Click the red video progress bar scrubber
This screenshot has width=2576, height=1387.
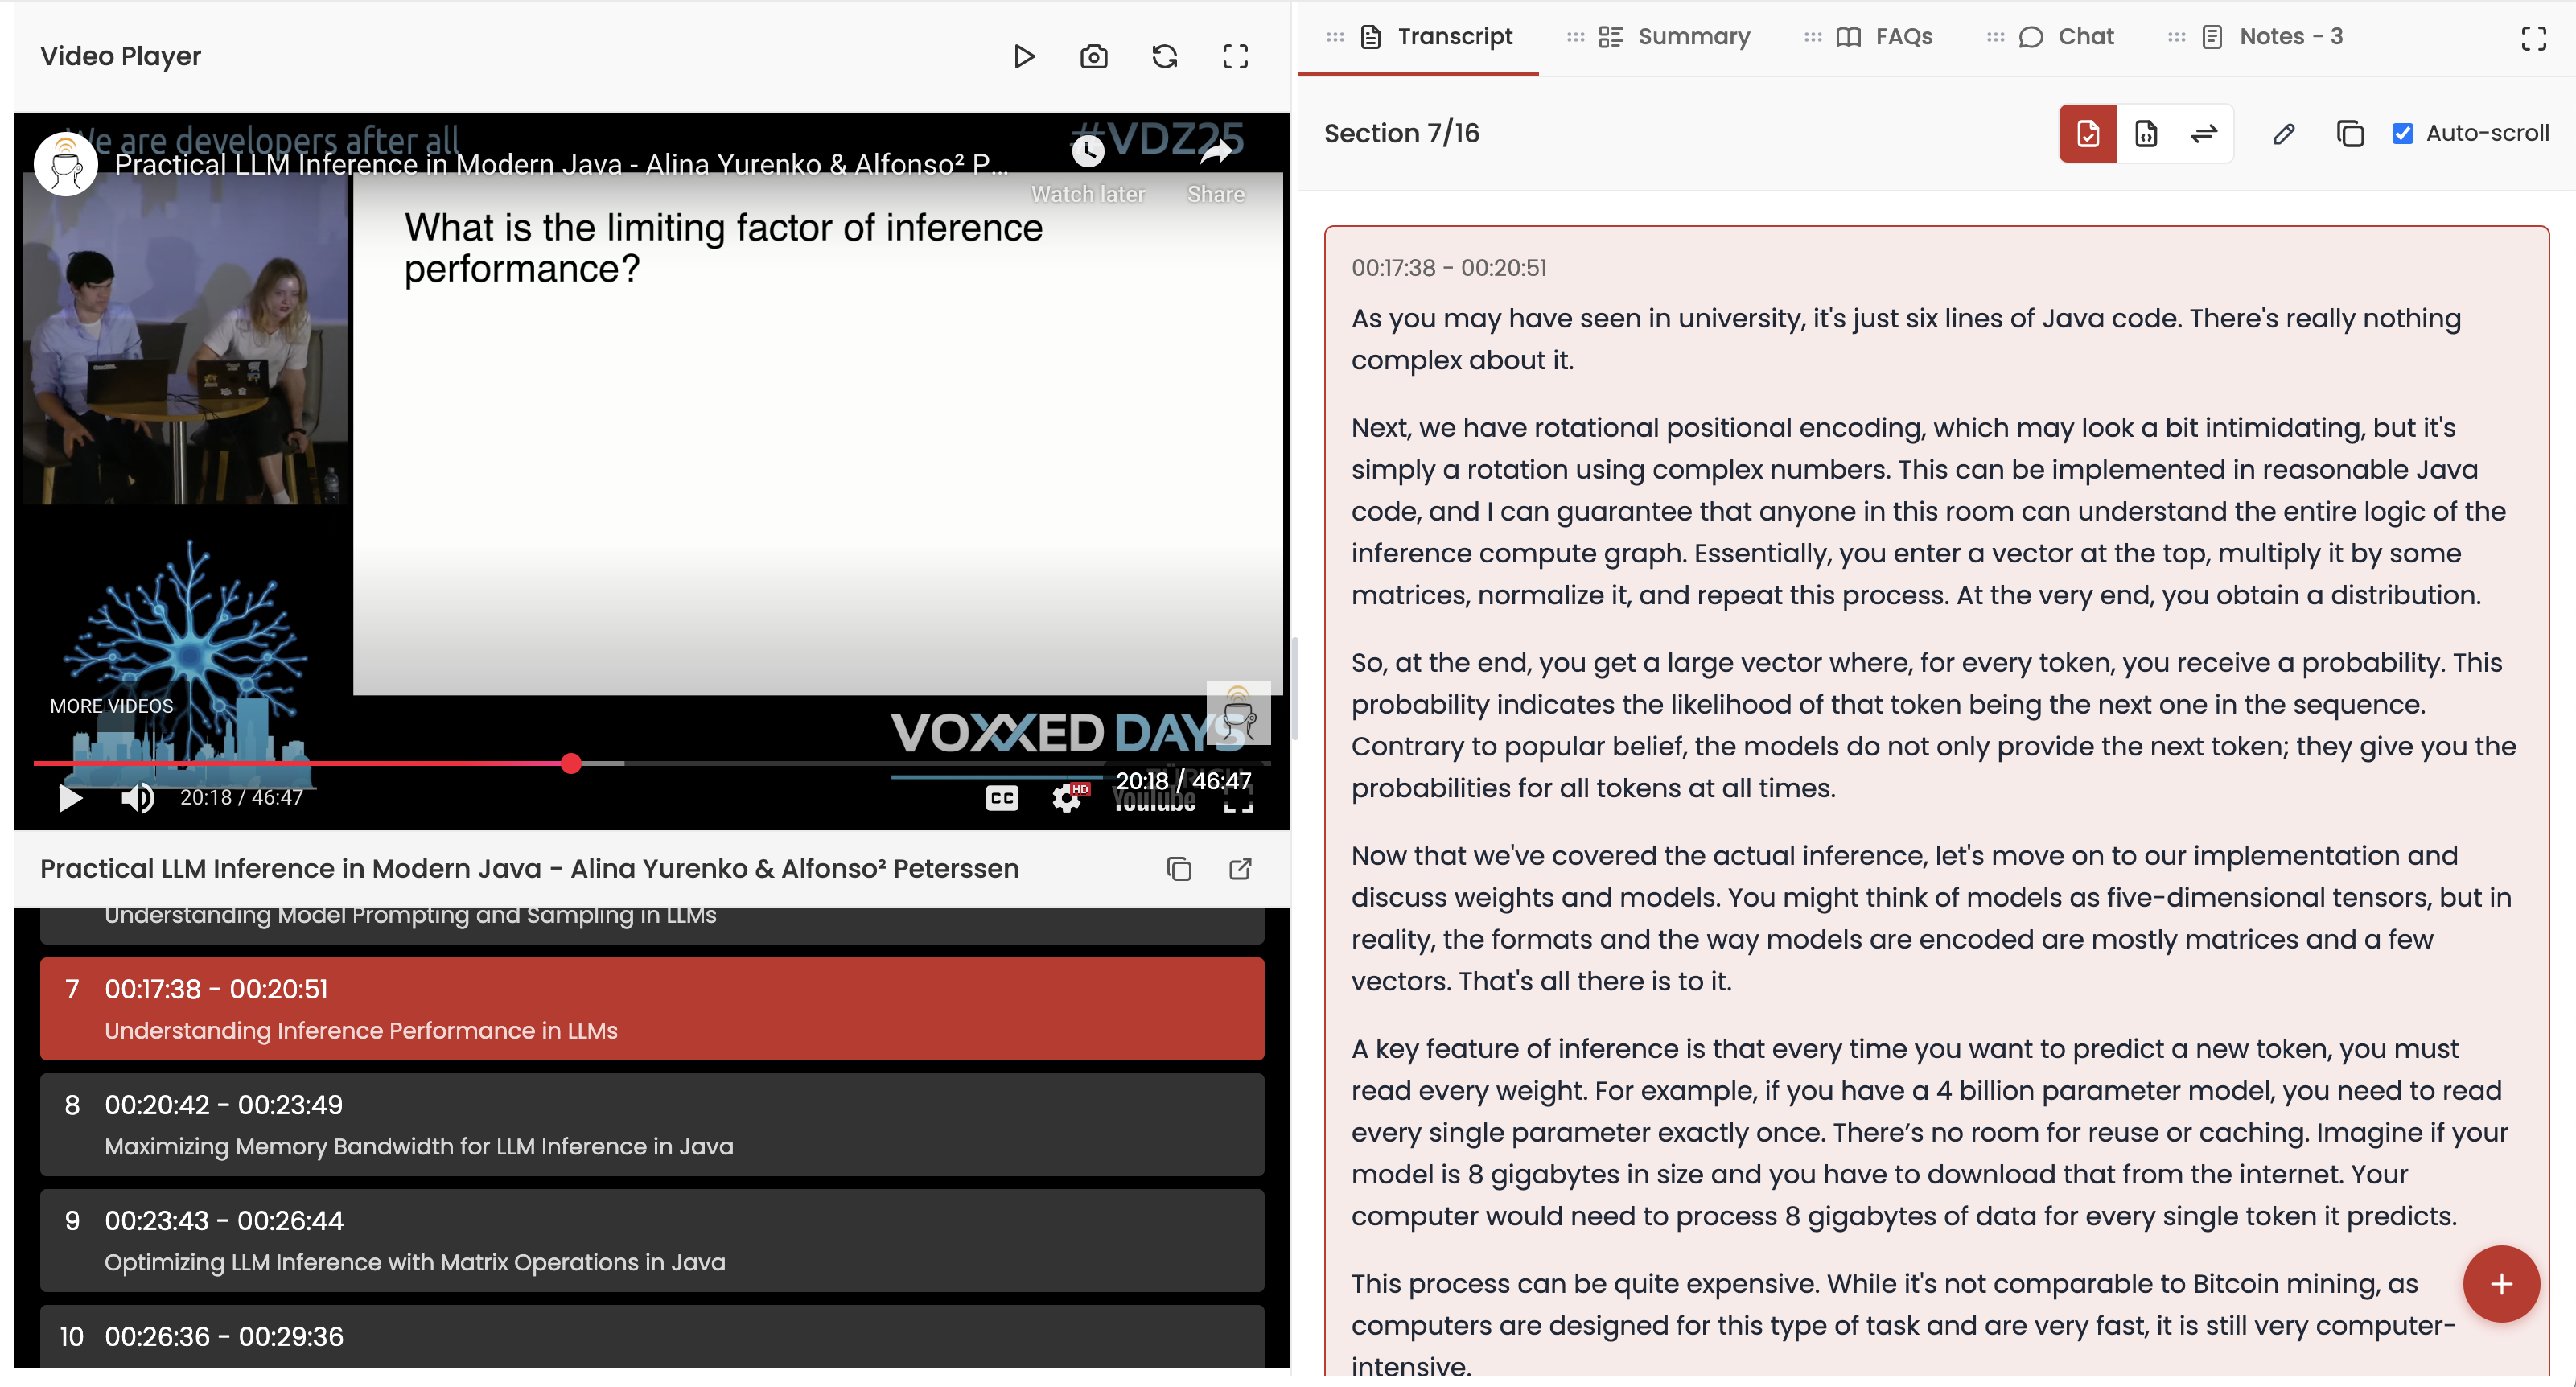pyautogui.click(x=571, y=763)
